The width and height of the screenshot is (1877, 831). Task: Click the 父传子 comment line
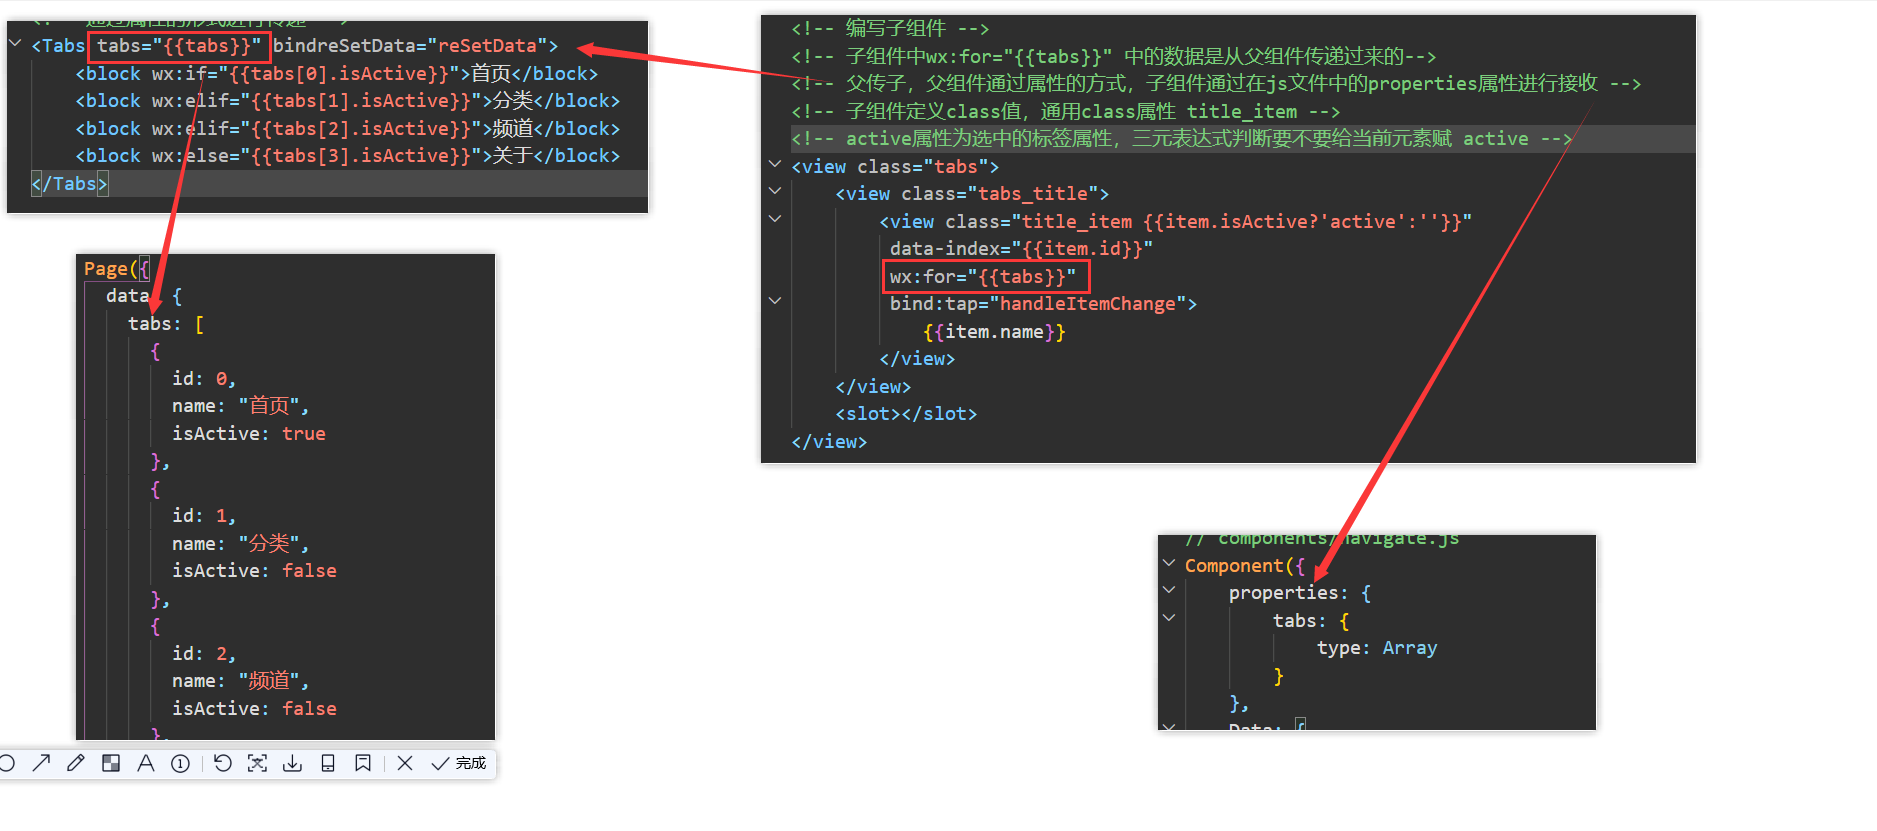click(1216, 84)
